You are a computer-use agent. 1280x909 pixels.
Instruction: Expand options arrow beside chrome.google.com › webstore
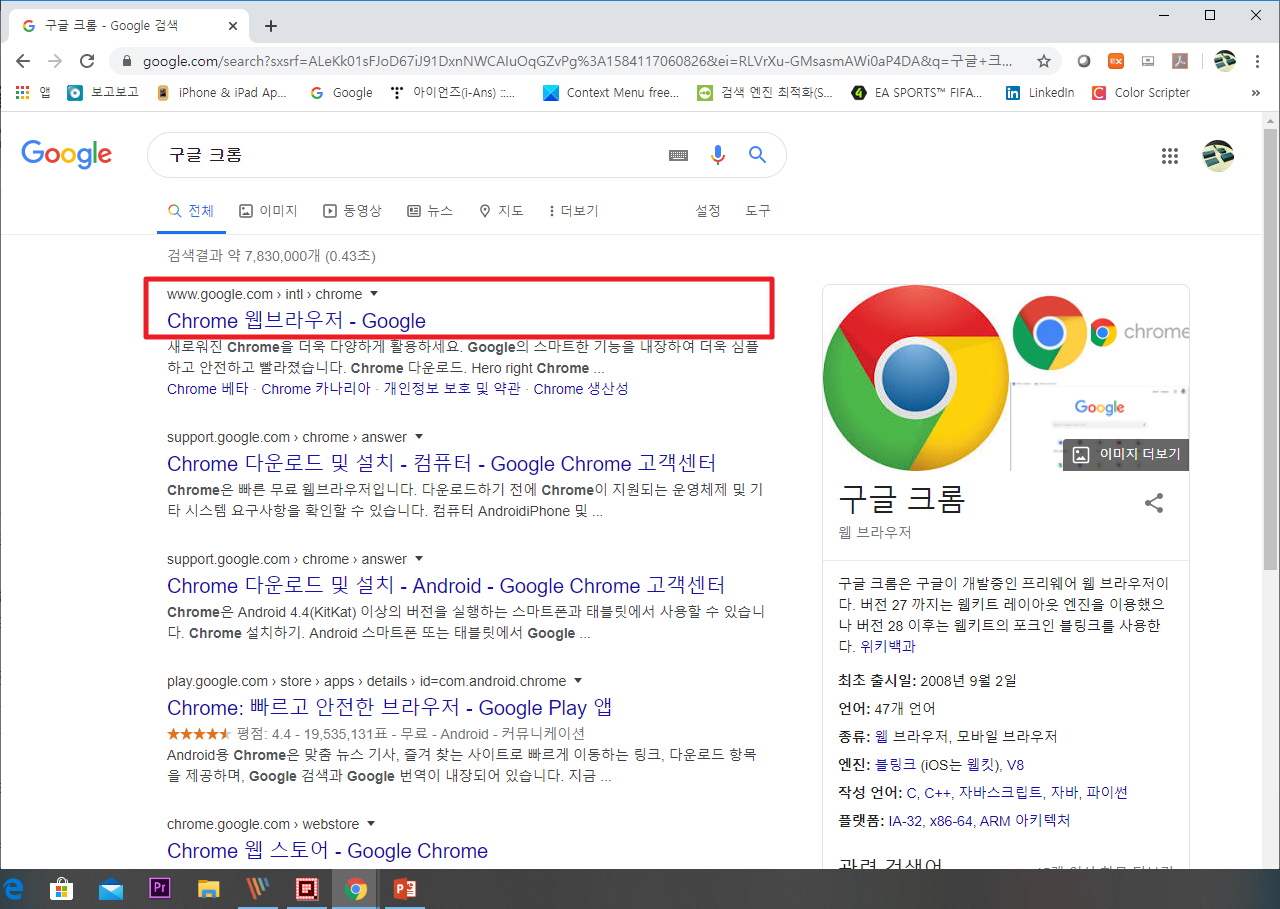[370, 824]
